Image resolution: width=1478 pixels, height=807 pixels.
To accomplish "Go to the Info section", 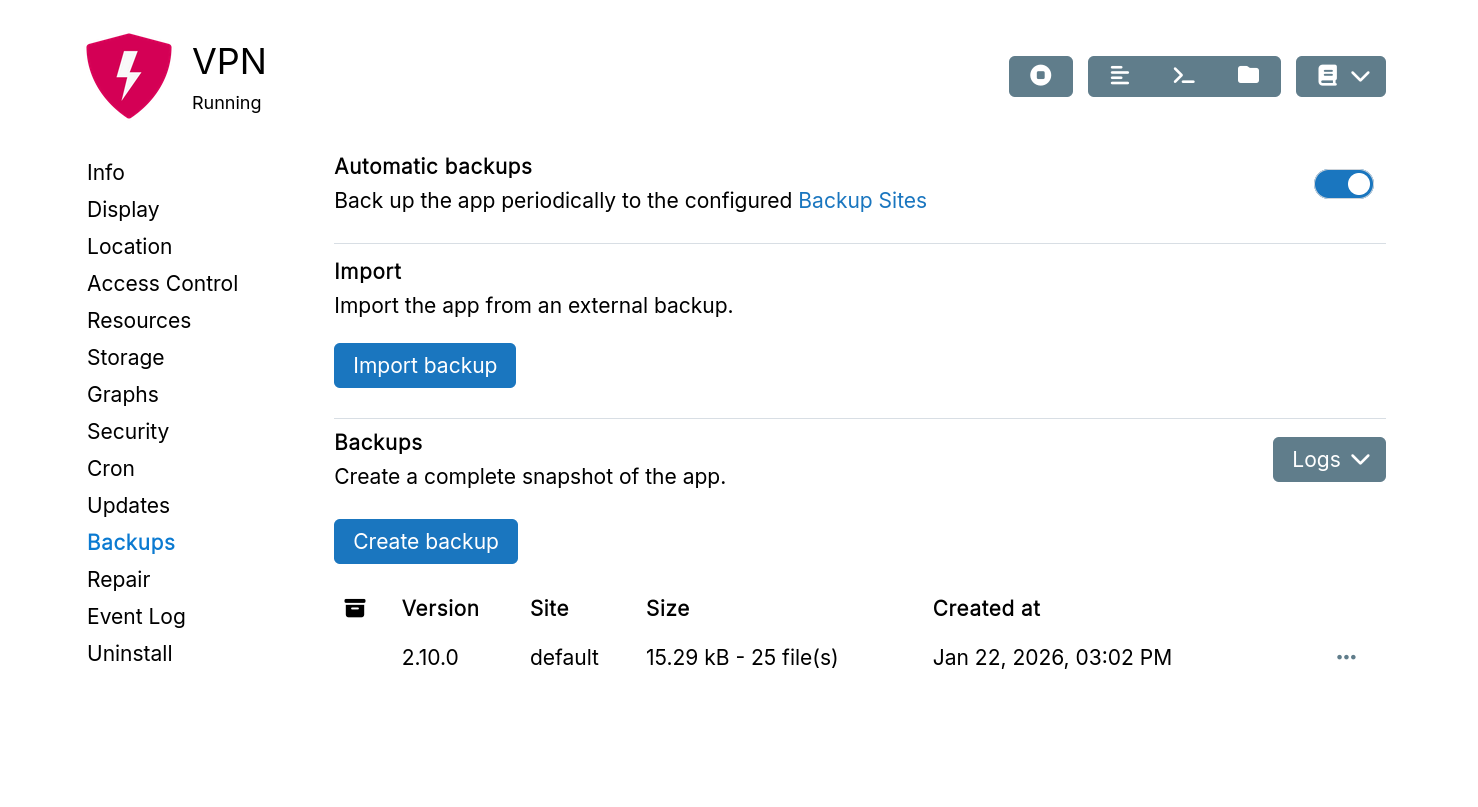I will pos(106,172).
